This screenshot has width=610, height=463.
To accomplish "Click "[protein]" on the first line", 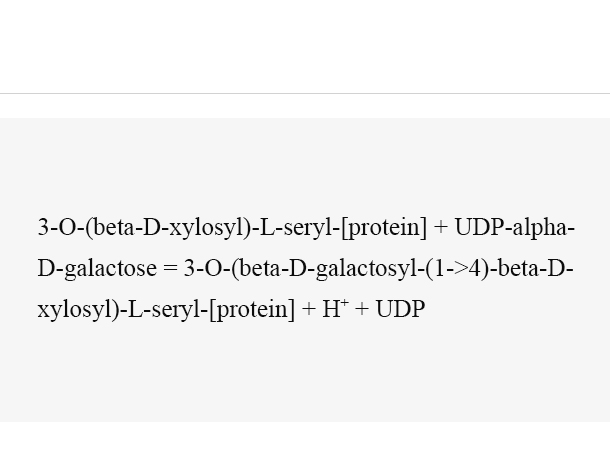I will [x=384, y=228].
